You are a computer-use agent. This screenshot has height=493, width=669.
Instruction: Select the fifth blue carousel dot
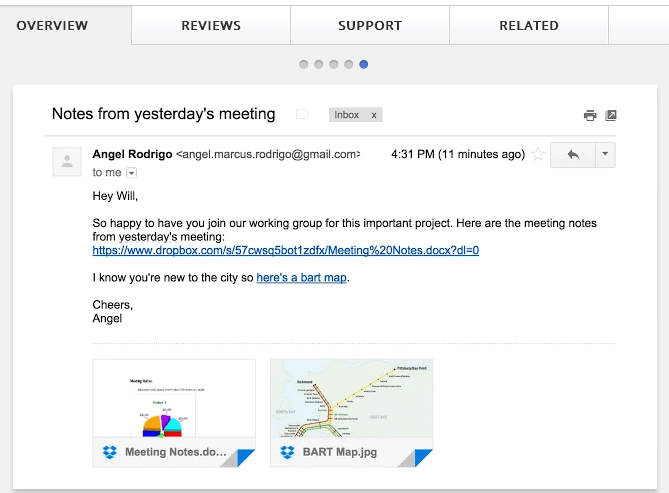[x=364, y=64]
